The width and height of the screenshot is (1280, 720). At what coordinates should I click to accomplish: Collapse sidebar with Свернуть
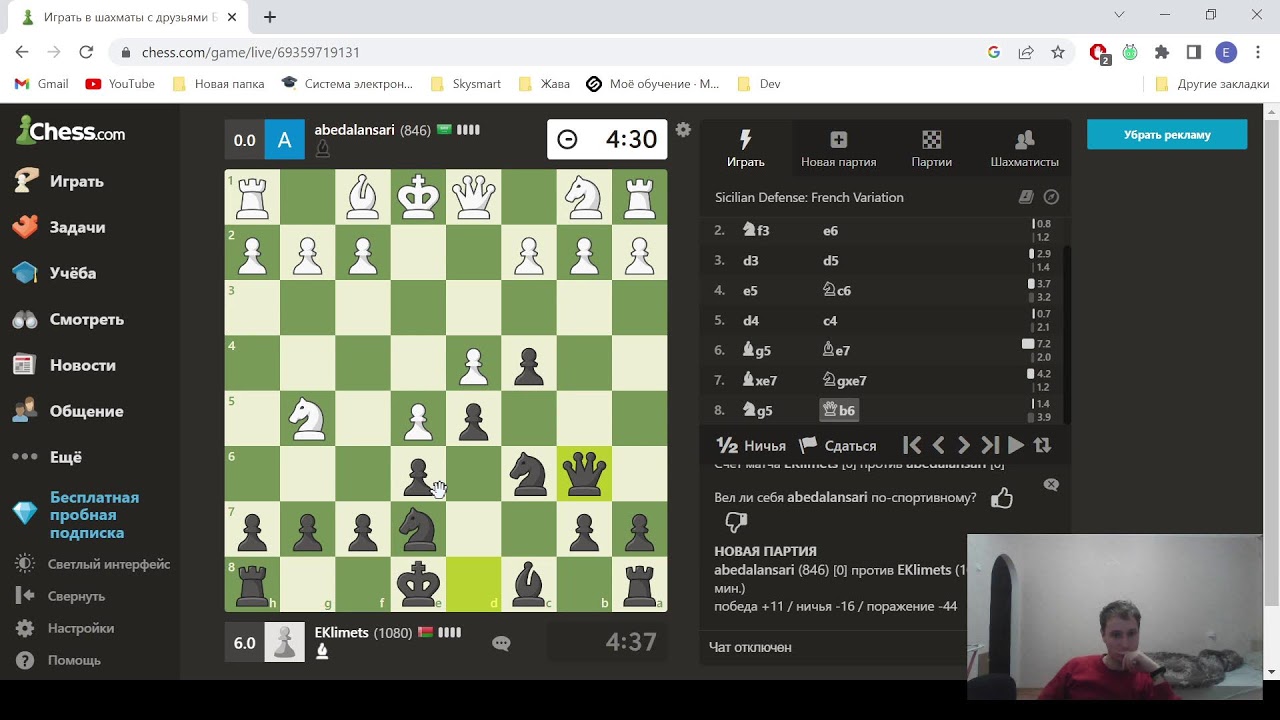(61, 596)
